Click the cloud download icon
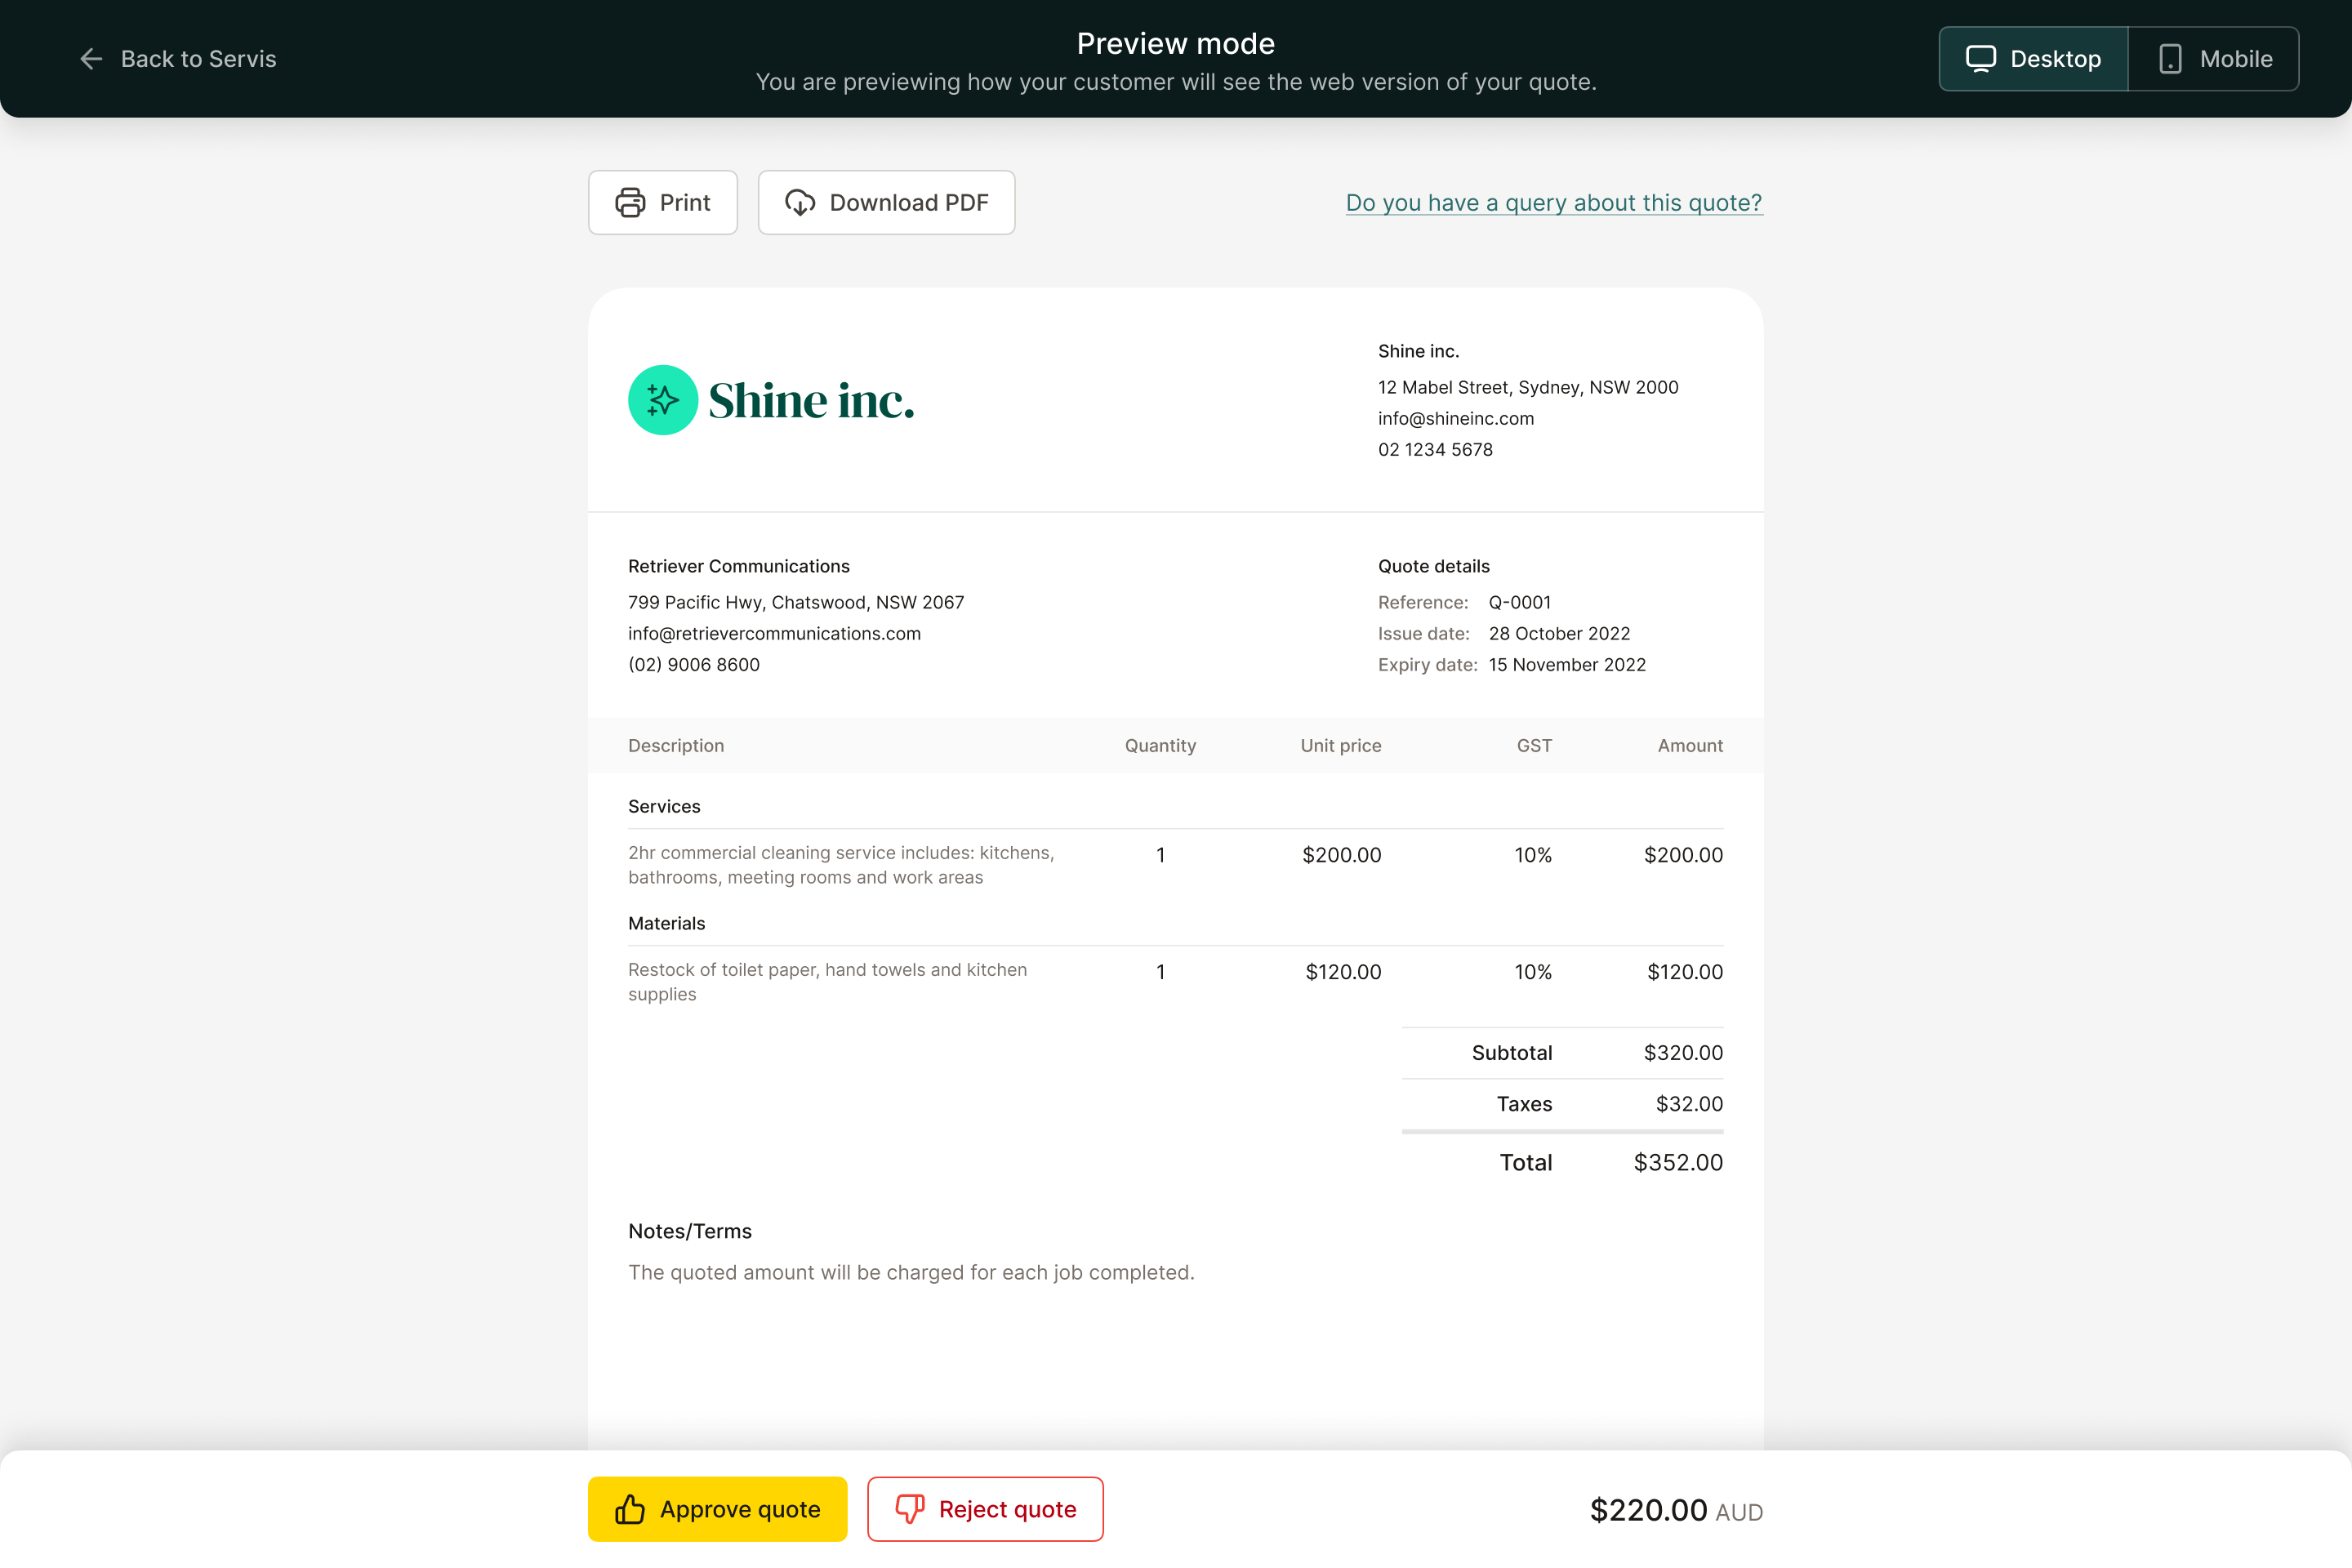Viewport: 2352px width, 1568px height. pyautogui.click(x=800, y=203)
